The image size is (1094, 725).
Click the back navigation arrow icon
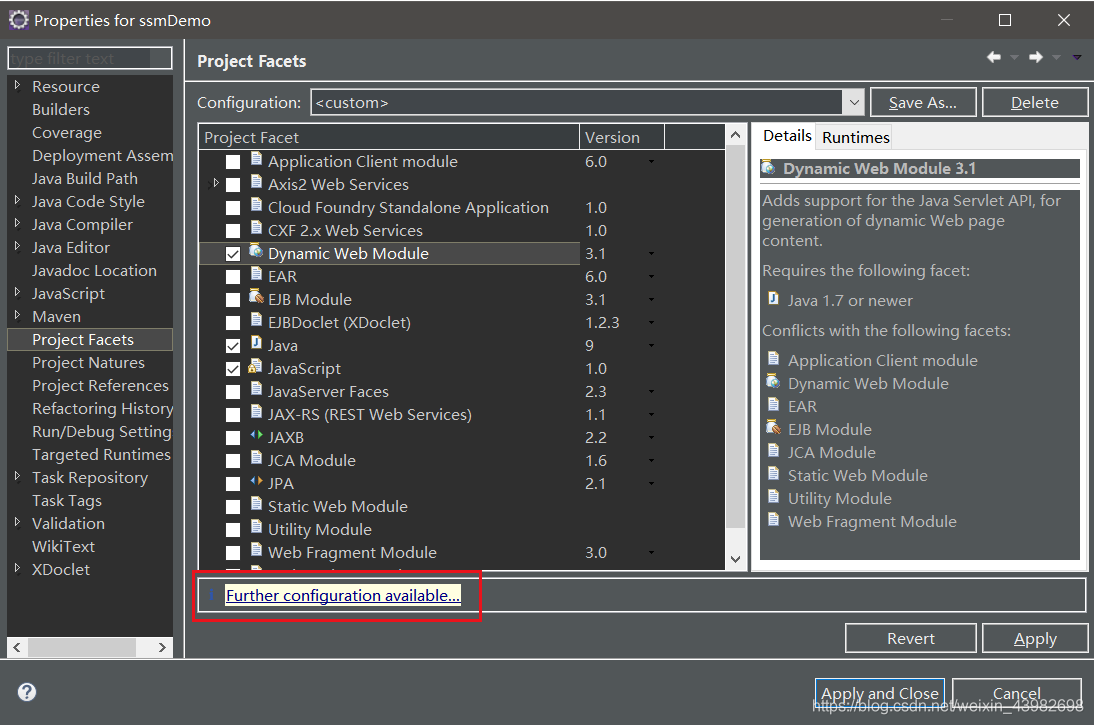click(994, 57)
